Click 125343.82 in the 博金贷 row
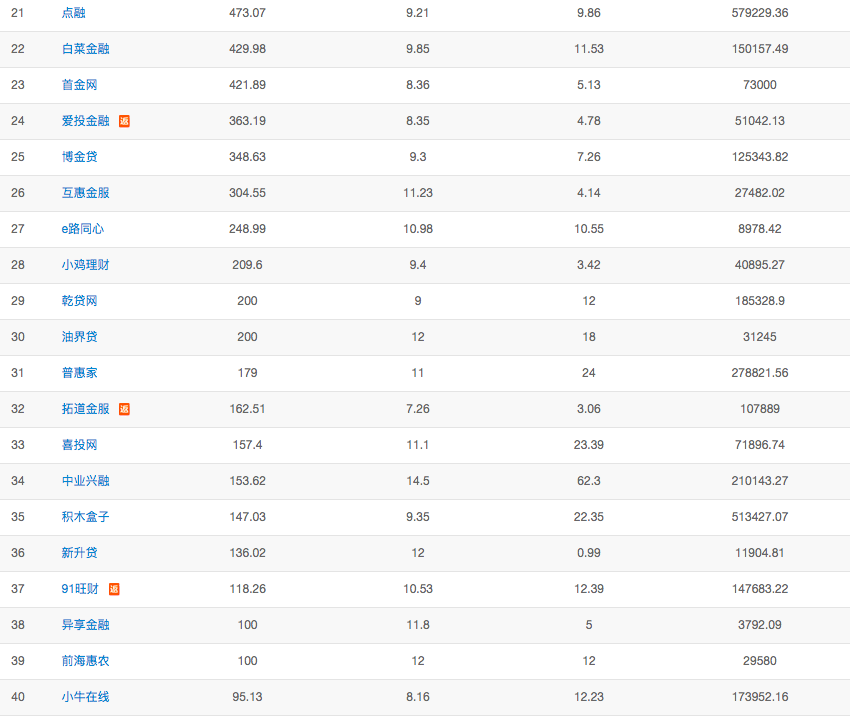This screenshot has height=720, width=850. (x=760, y=157)
